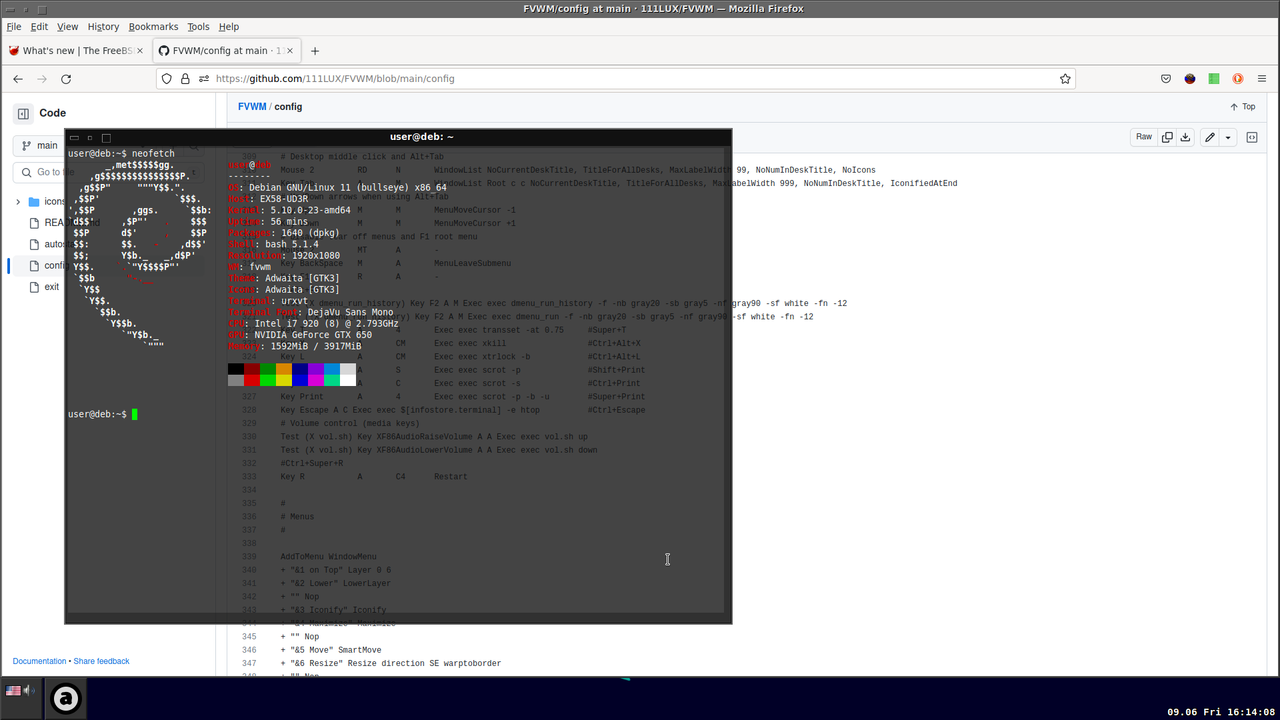Click the speaker volume tray icon
The height and width of the screenshot is (720, 1280).
(x=29, y=691)
